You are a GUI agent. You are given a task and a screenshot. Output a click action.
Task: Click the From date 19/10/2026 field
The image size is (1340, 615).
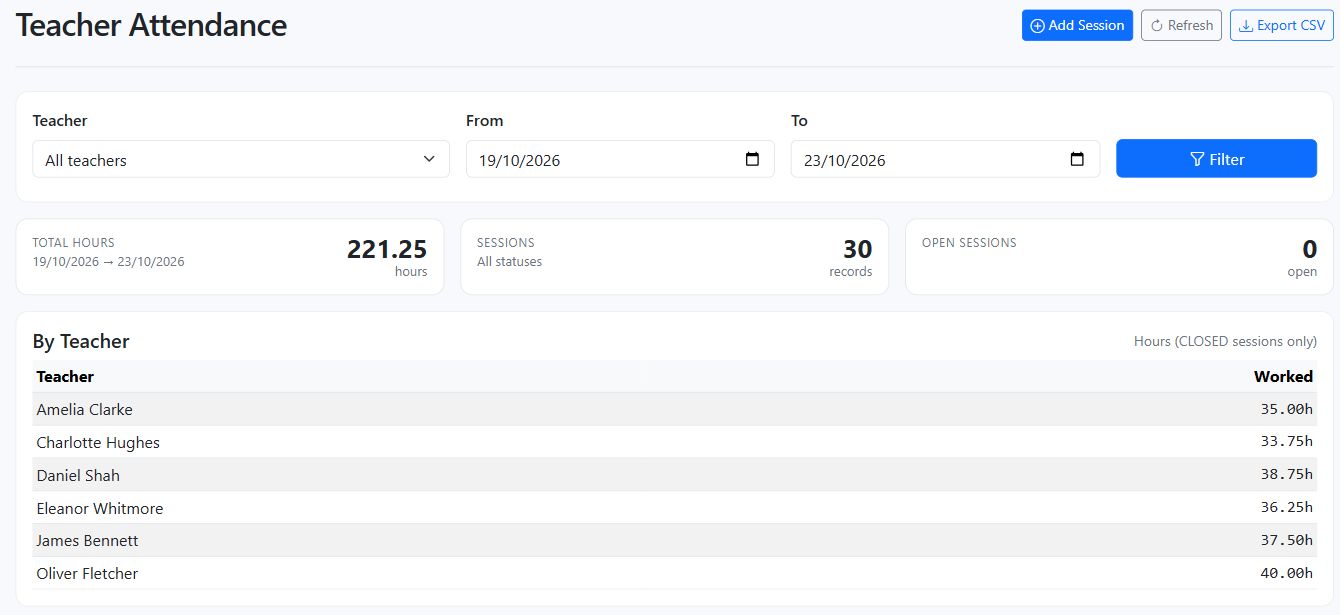pos(620,159)
